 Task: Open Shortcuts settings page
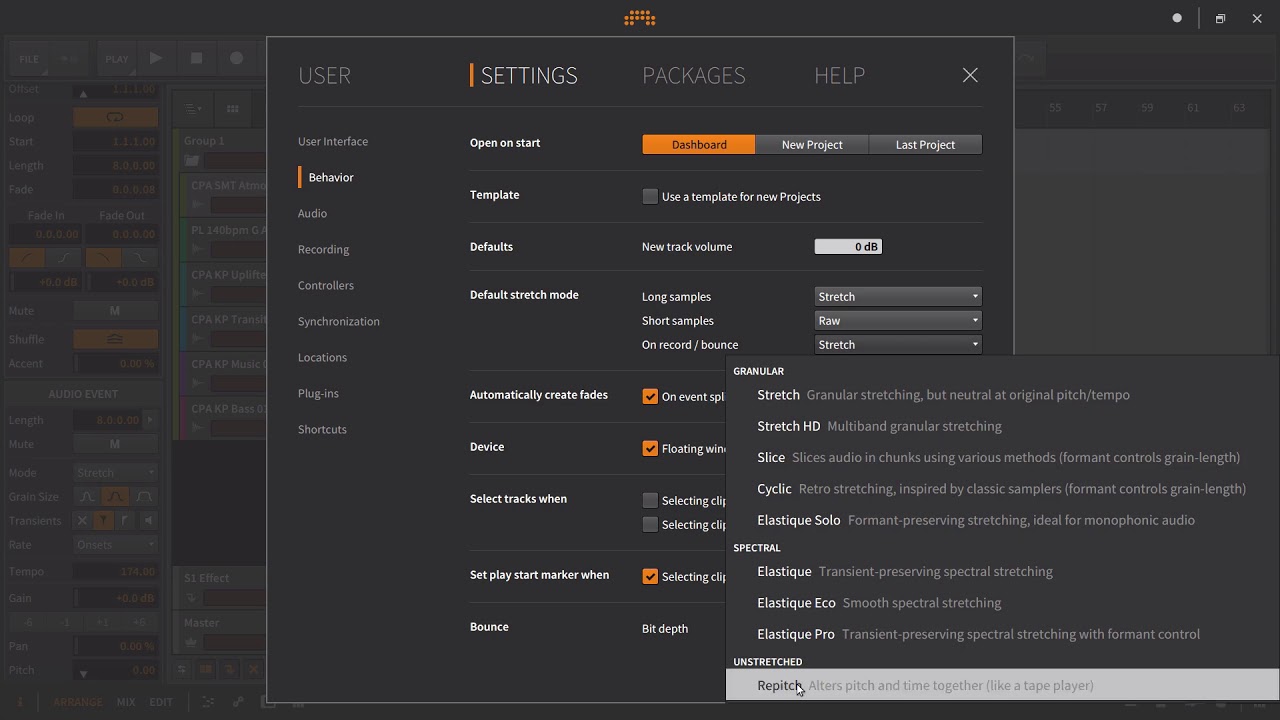[322, 429]
